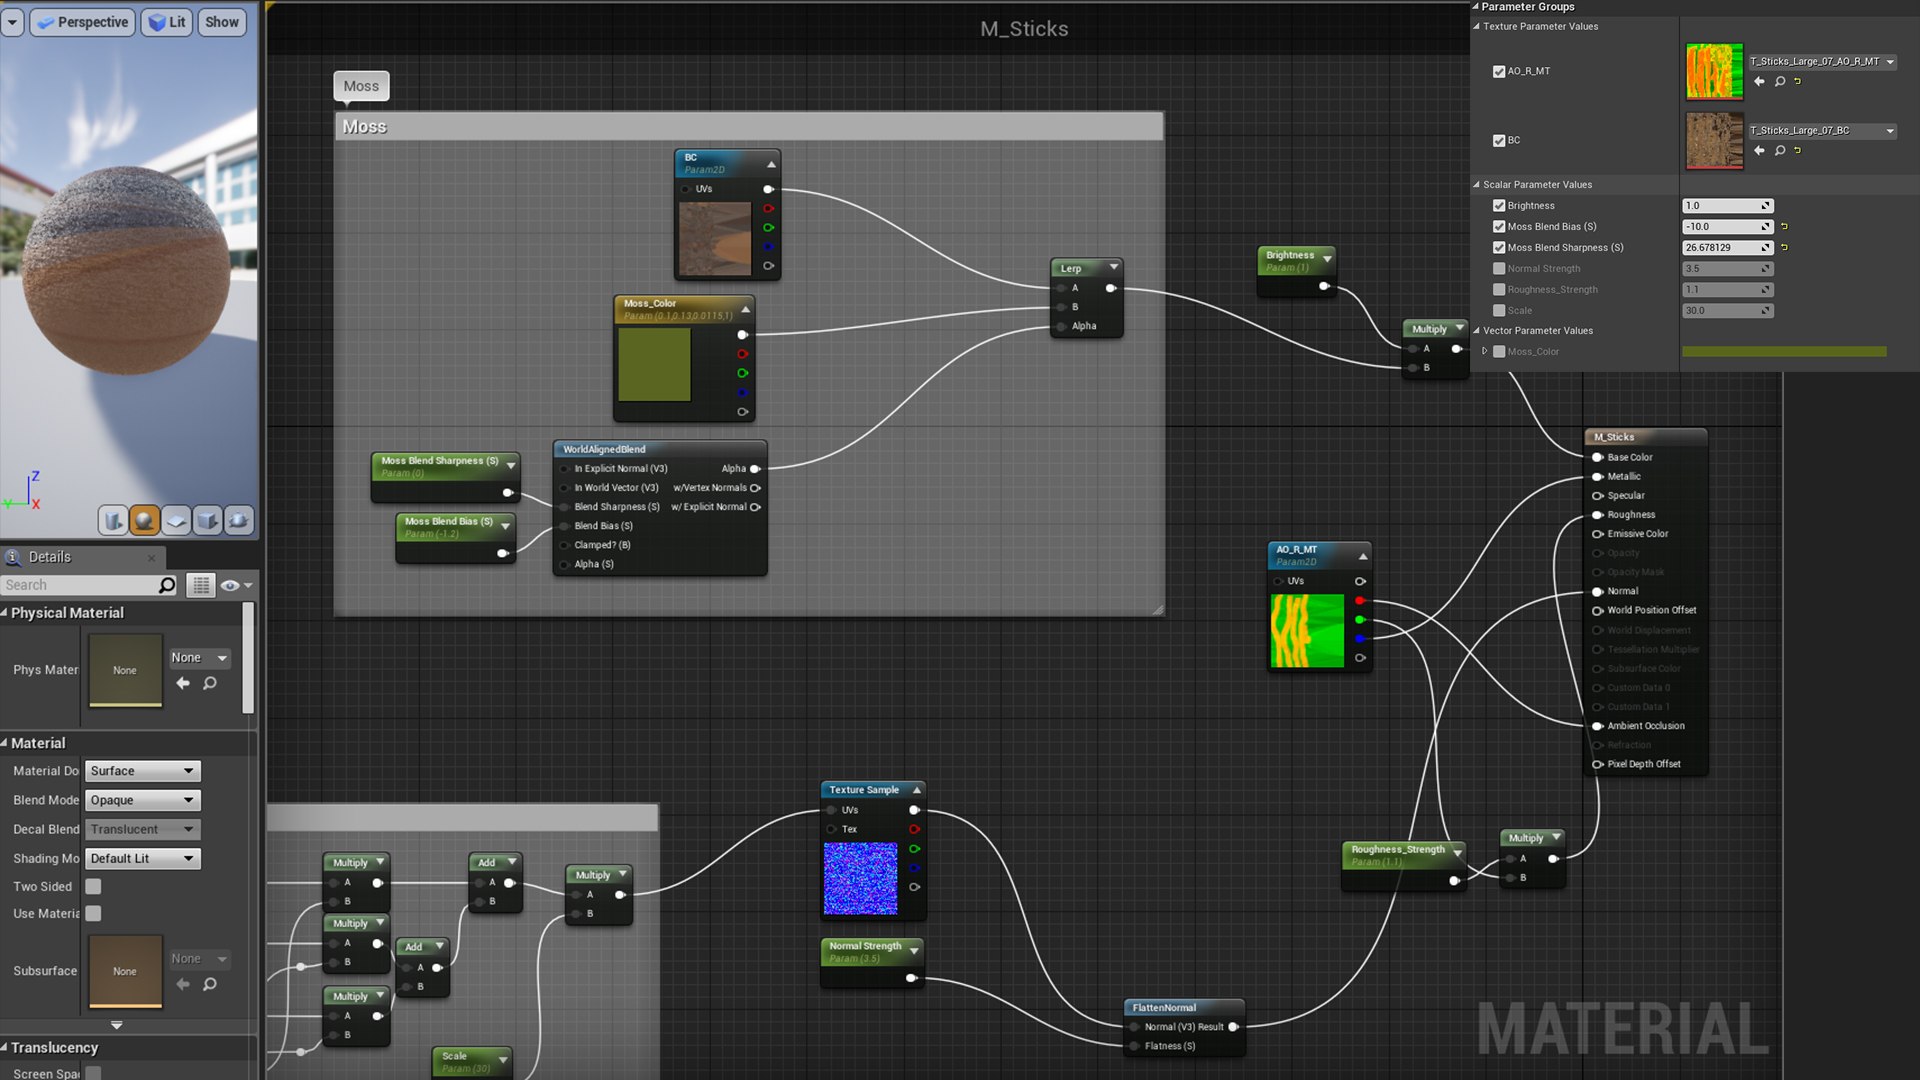The image size is (1920, 1080).
Task: Use selected asset arrow for AO_R_MT texture
Action: pos(1760,82)
